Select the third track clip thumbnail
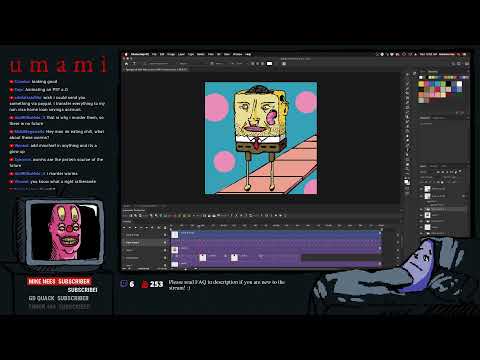The height and width of the screenshot is (360, 480). tap(174, 250)
